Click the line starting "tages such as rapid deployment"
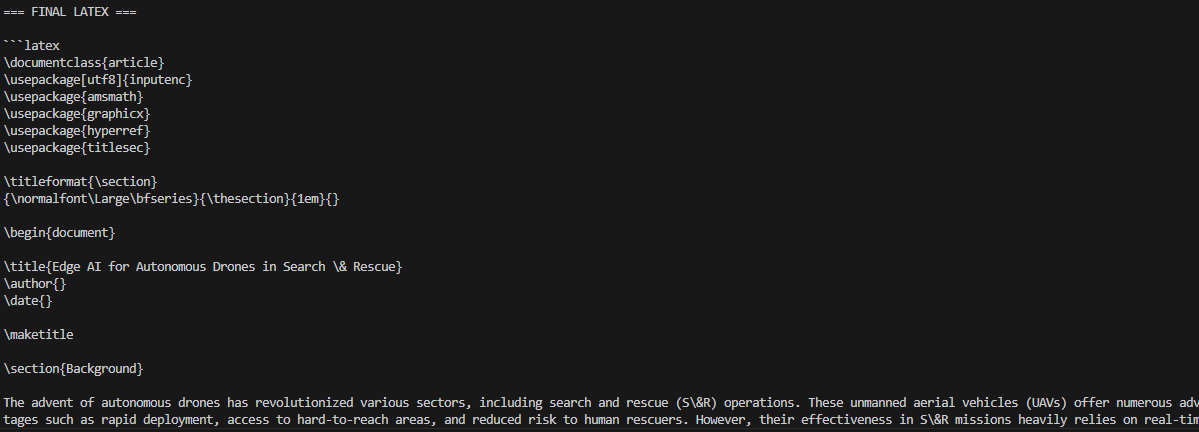The image size is (1199, 432). [110, 420]
